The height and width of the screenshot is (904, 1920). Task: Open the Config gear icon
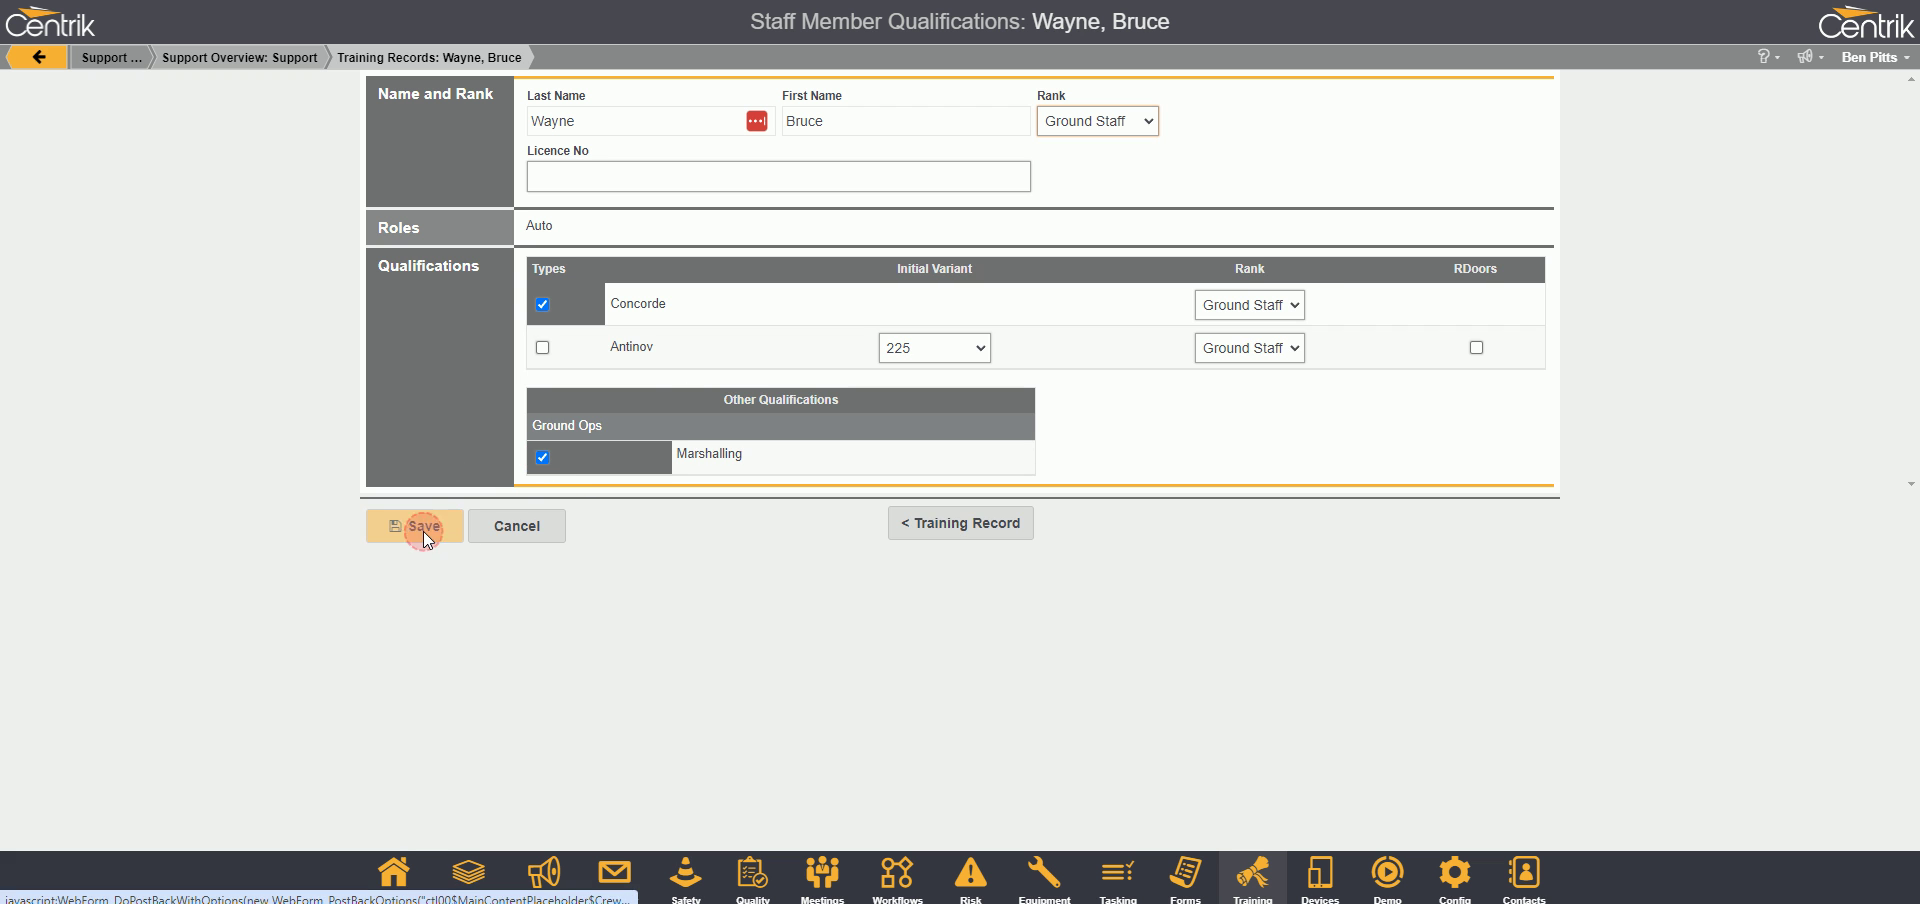(x=1454, y=874)
